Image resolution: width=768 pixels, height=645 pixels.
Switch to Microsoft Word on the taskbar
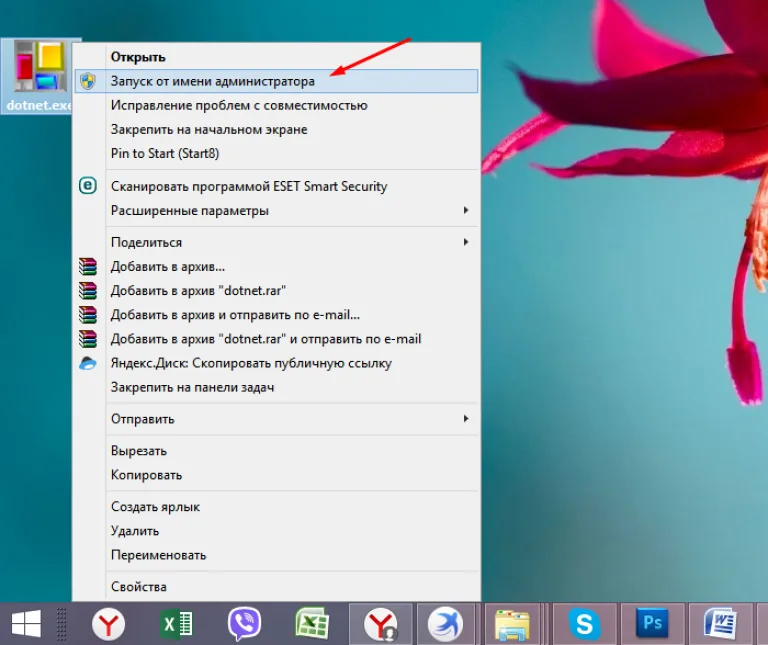tap(720, 624)
